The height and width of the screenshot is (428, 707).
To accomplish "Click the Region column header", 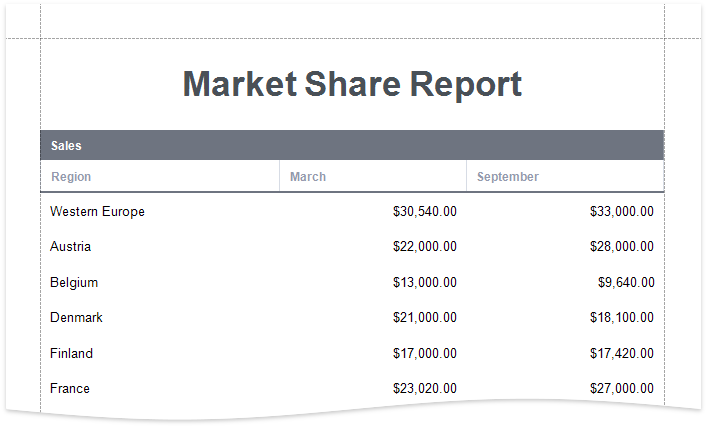I will point(71,177).
